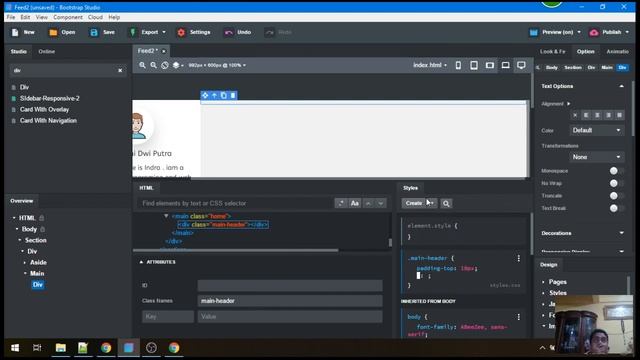
Task: Toggle match case Aa in HTML search
Action: point(355,203)
